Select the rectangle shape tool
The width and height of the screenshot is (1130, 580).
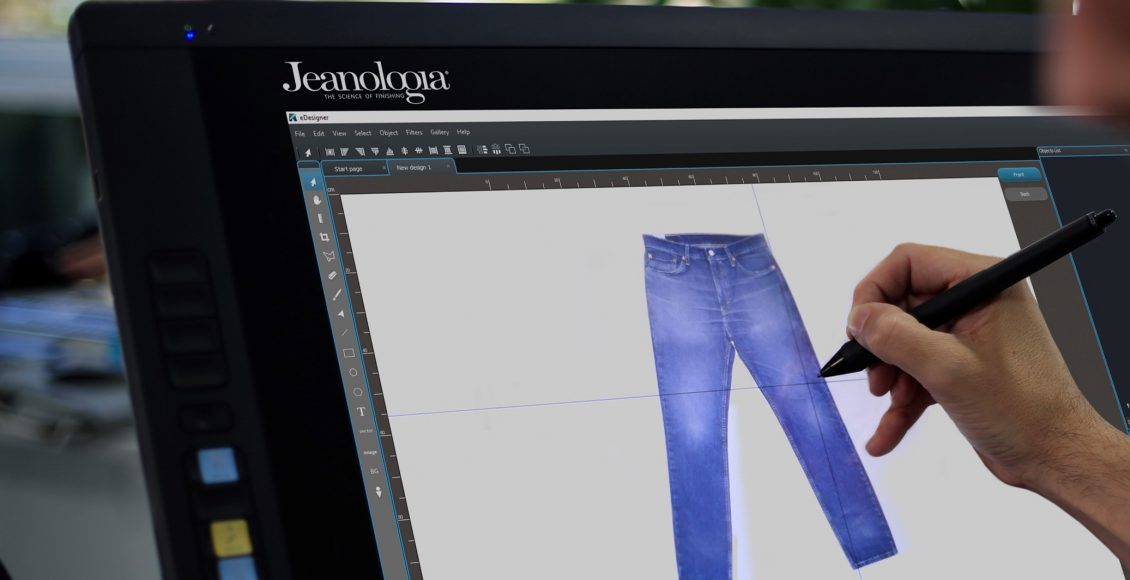pyautogui.click(x=349, y=353)
